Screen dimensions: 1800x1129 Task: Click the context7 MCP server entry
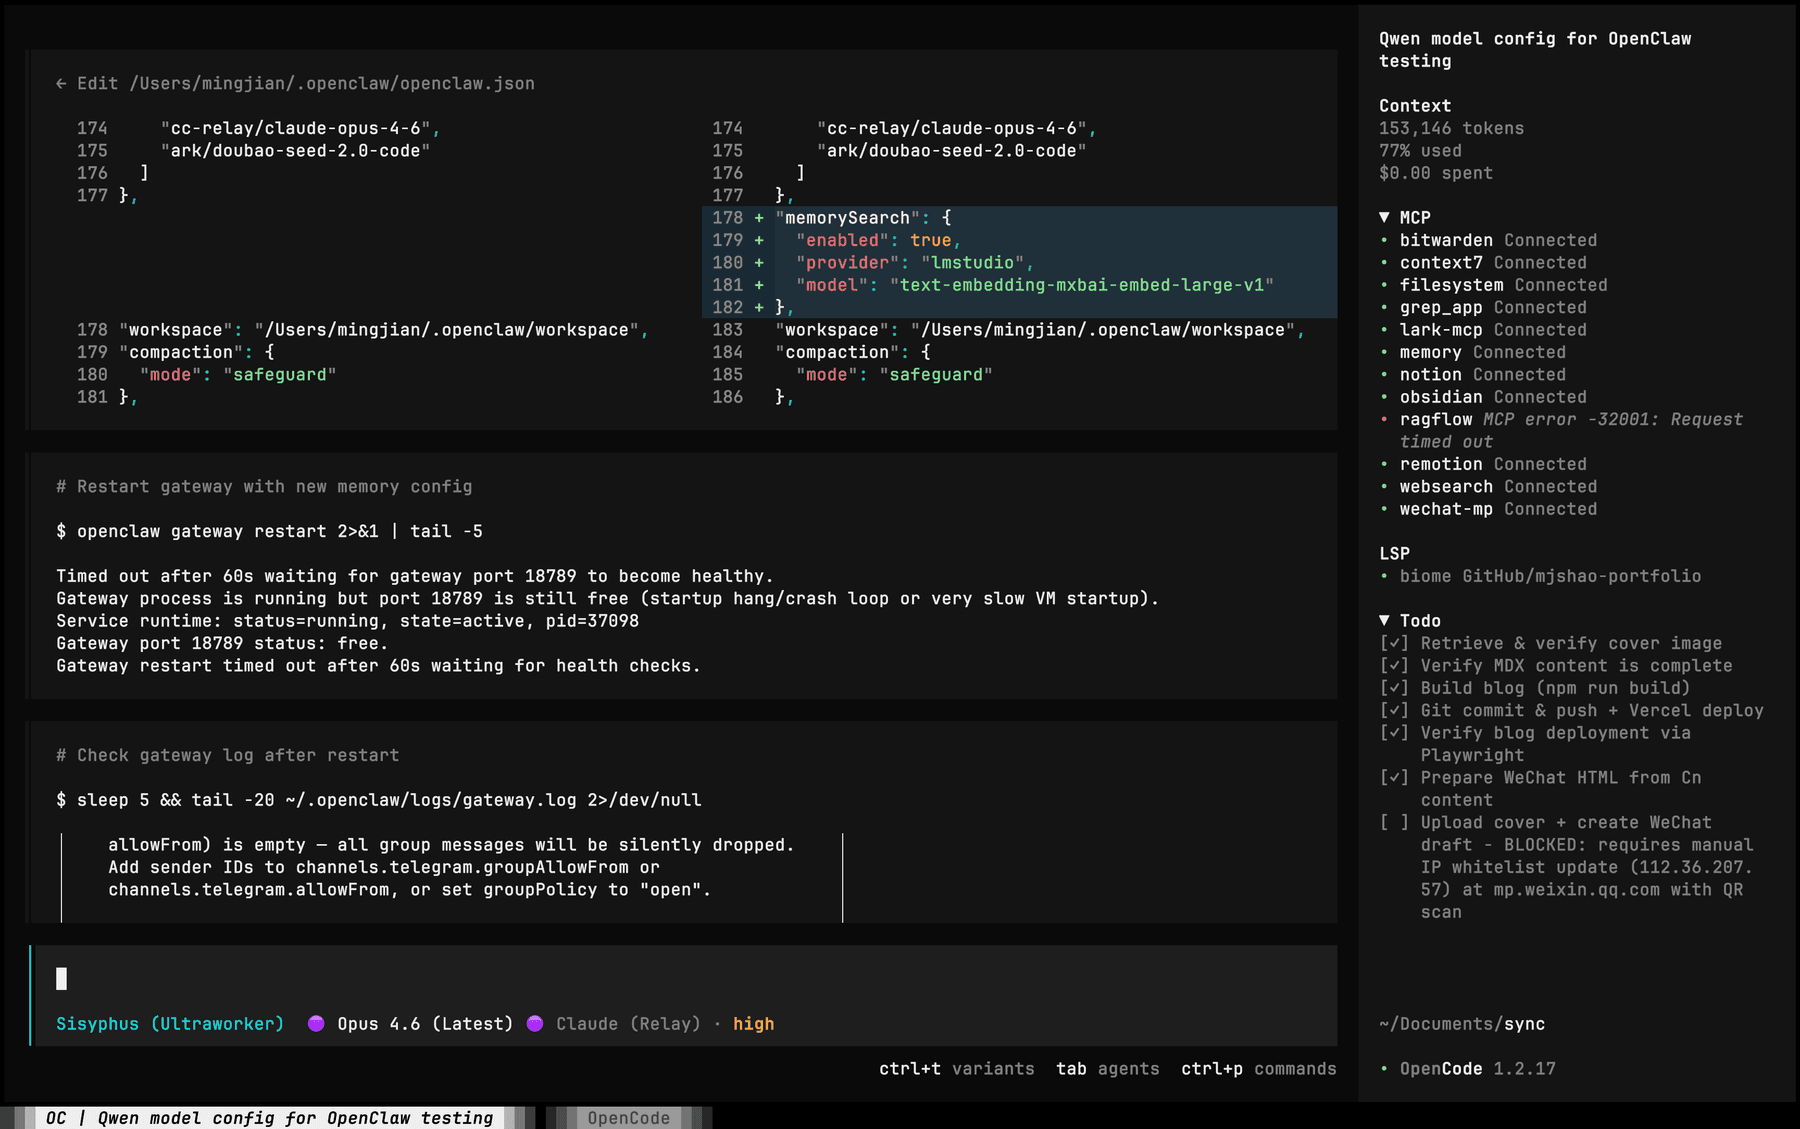coord(1493,263)
